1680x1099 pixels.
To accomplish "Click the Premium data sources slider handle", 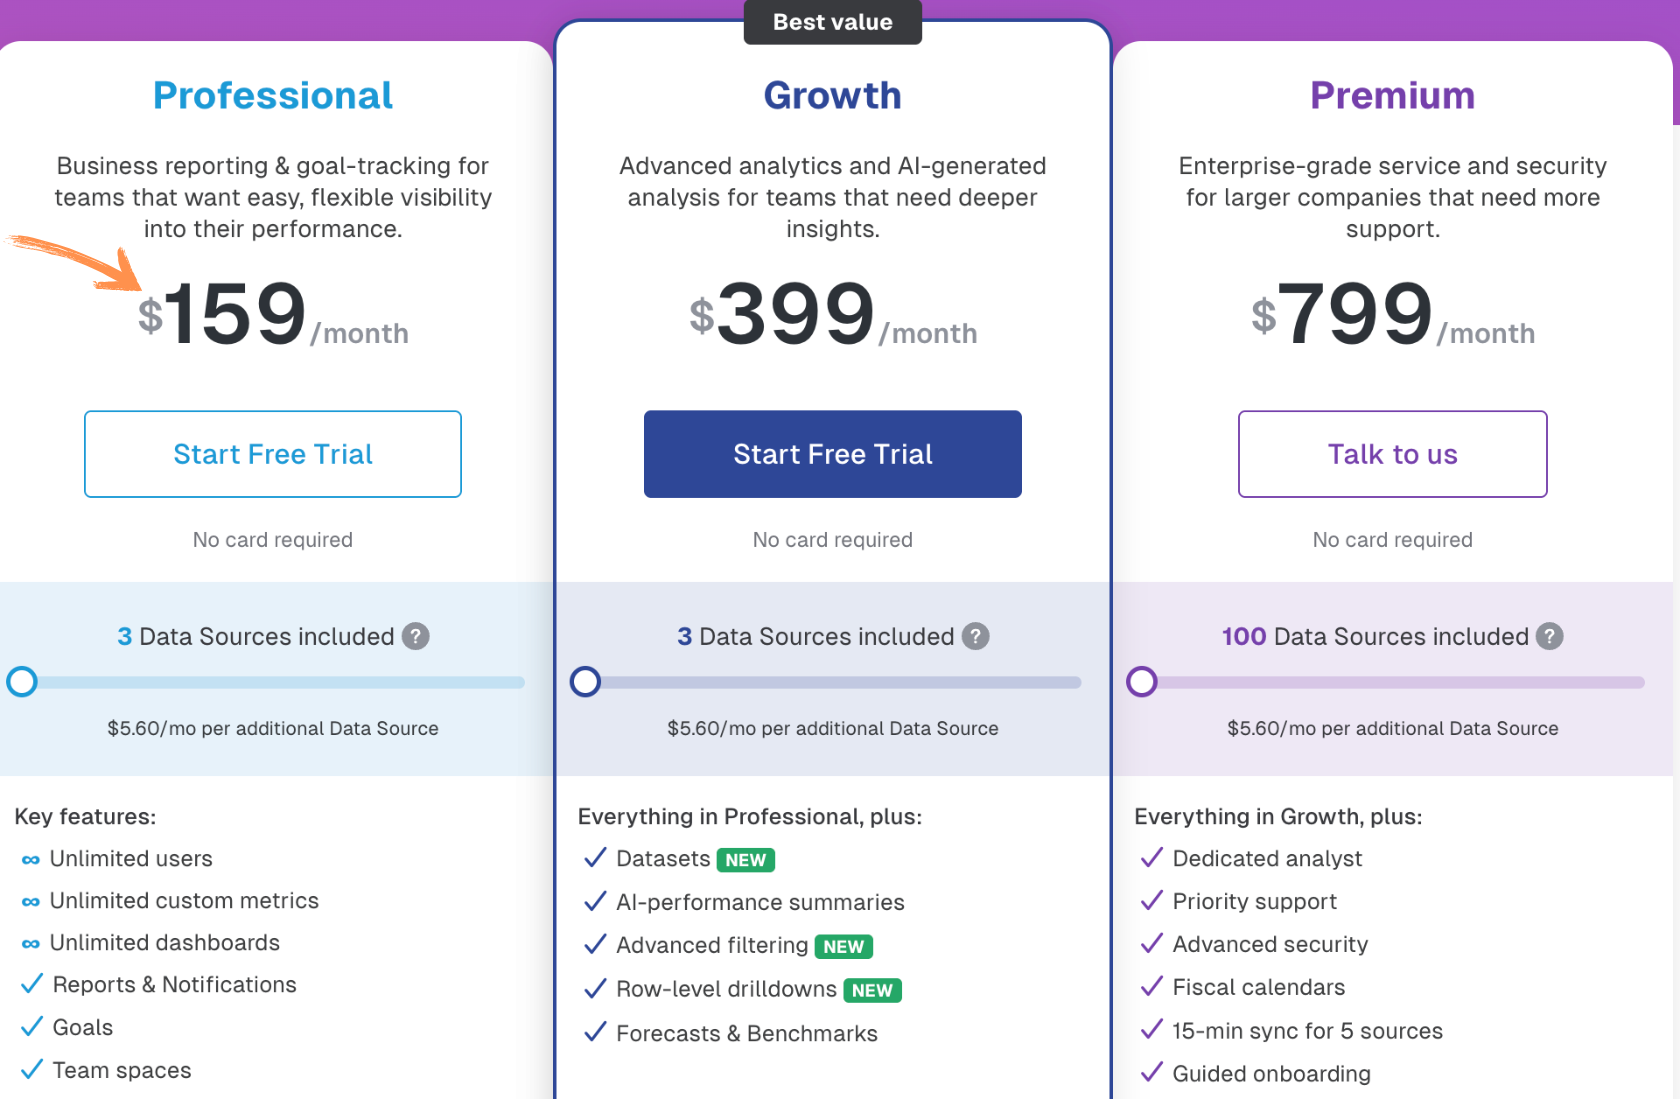I will tap(1142, 682).
